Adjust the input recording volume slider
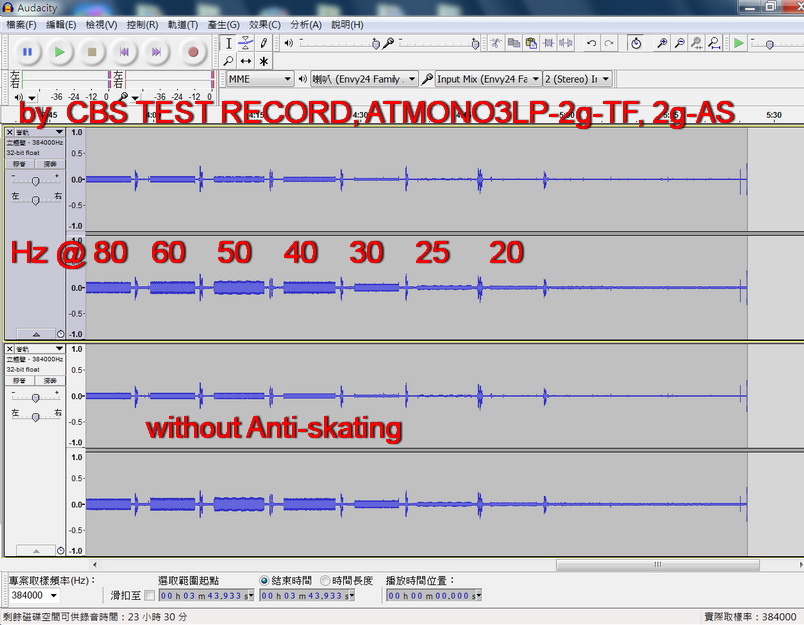804x625 pixels. [475, 45]
